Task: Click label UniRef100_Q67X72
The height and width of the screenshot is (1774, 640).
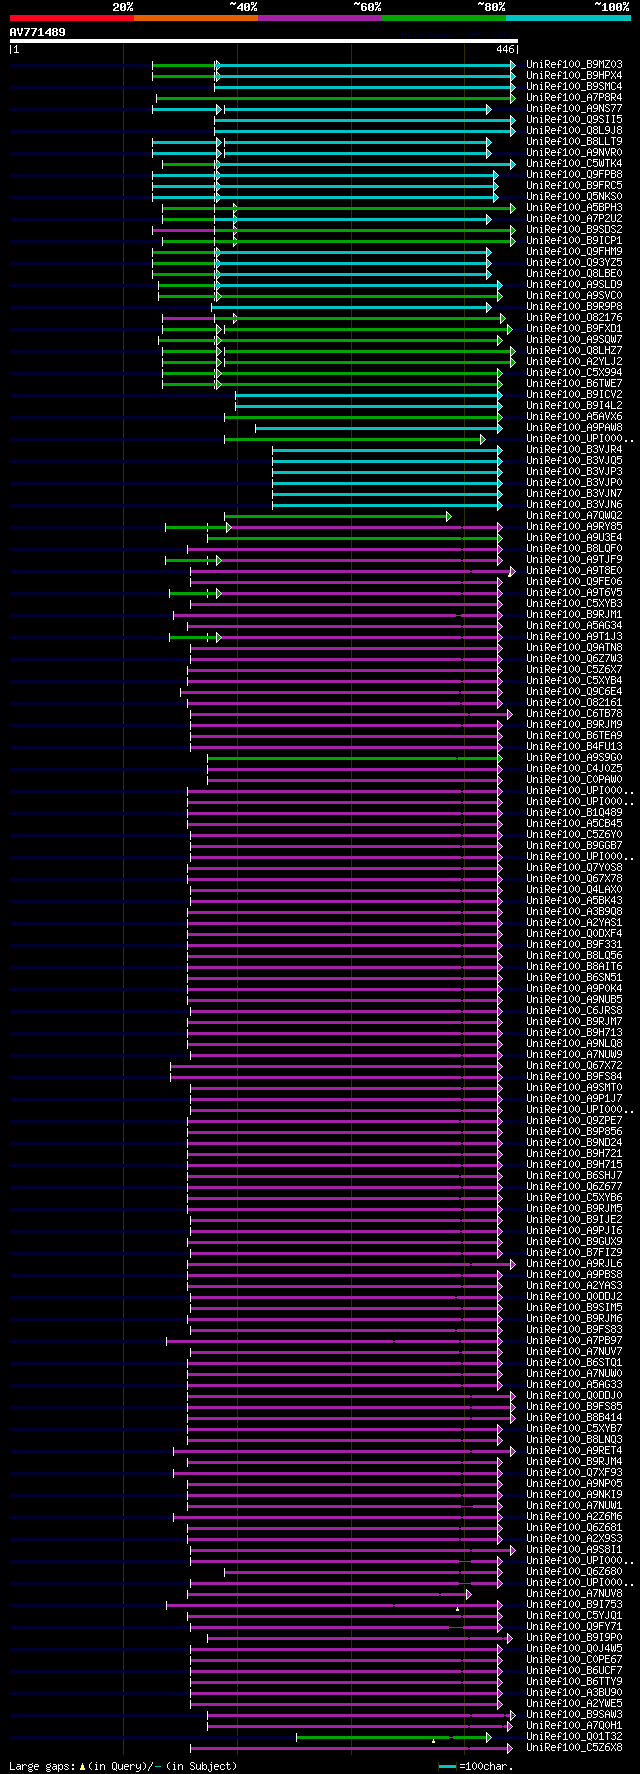Action: pos(574,1066)
